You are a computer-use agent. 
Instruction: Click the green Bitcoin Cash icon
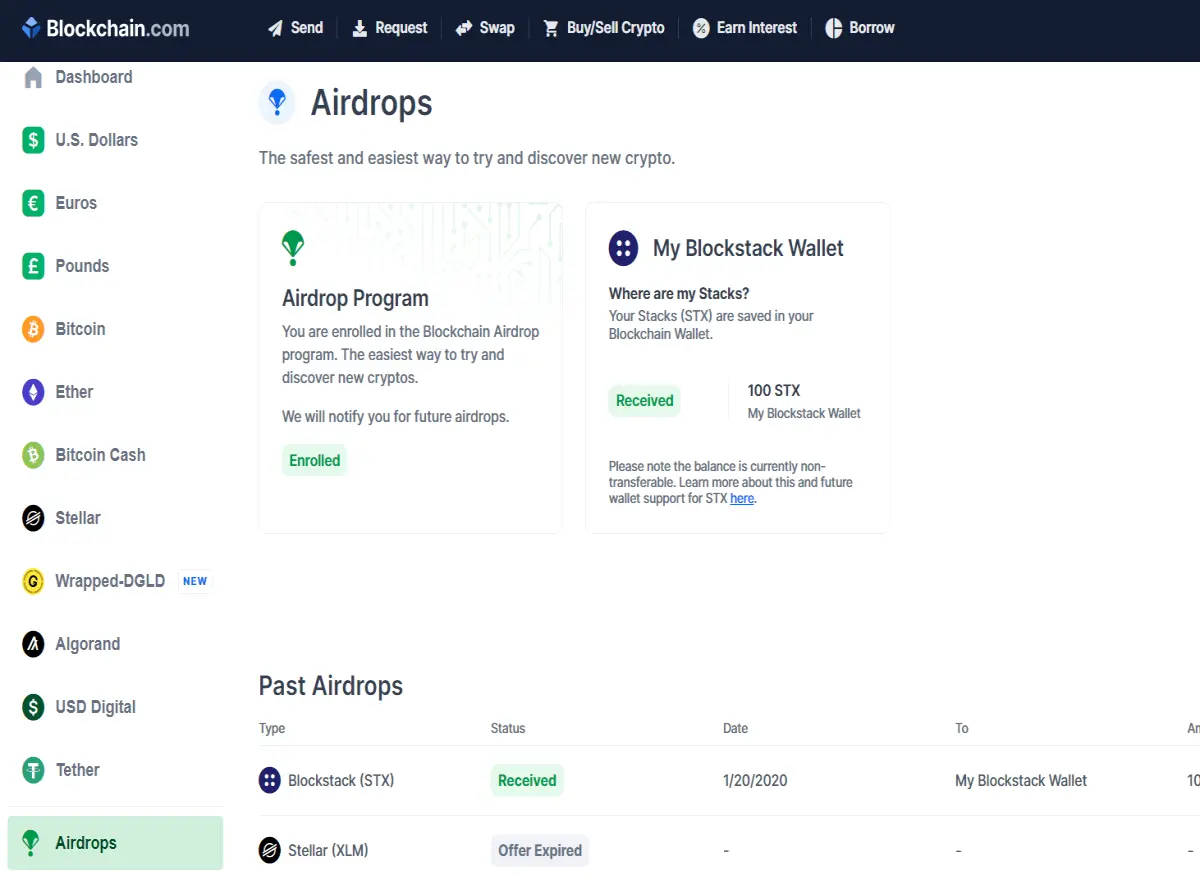click(x=33, y=455)
